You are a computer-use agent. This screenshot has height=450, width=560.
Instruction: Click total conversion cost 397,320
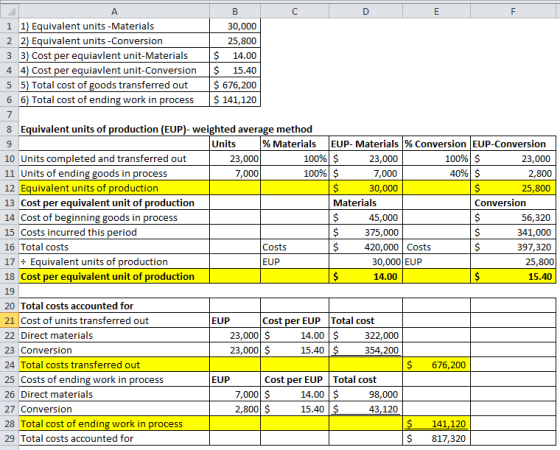513,247
